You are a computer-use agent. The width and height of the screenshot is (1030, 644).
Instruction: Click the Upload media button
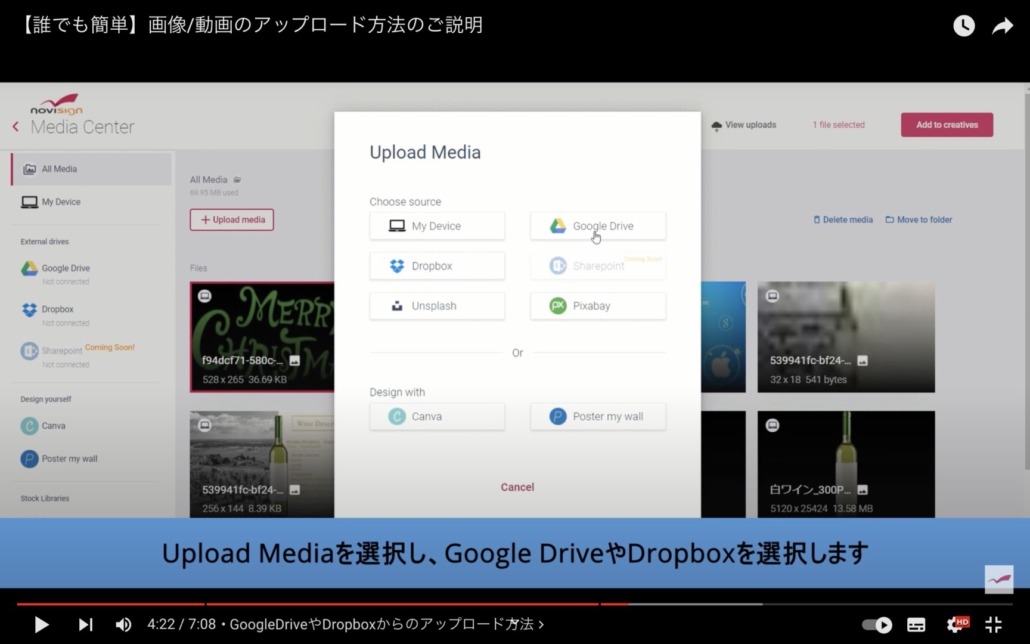coord(232,219)
